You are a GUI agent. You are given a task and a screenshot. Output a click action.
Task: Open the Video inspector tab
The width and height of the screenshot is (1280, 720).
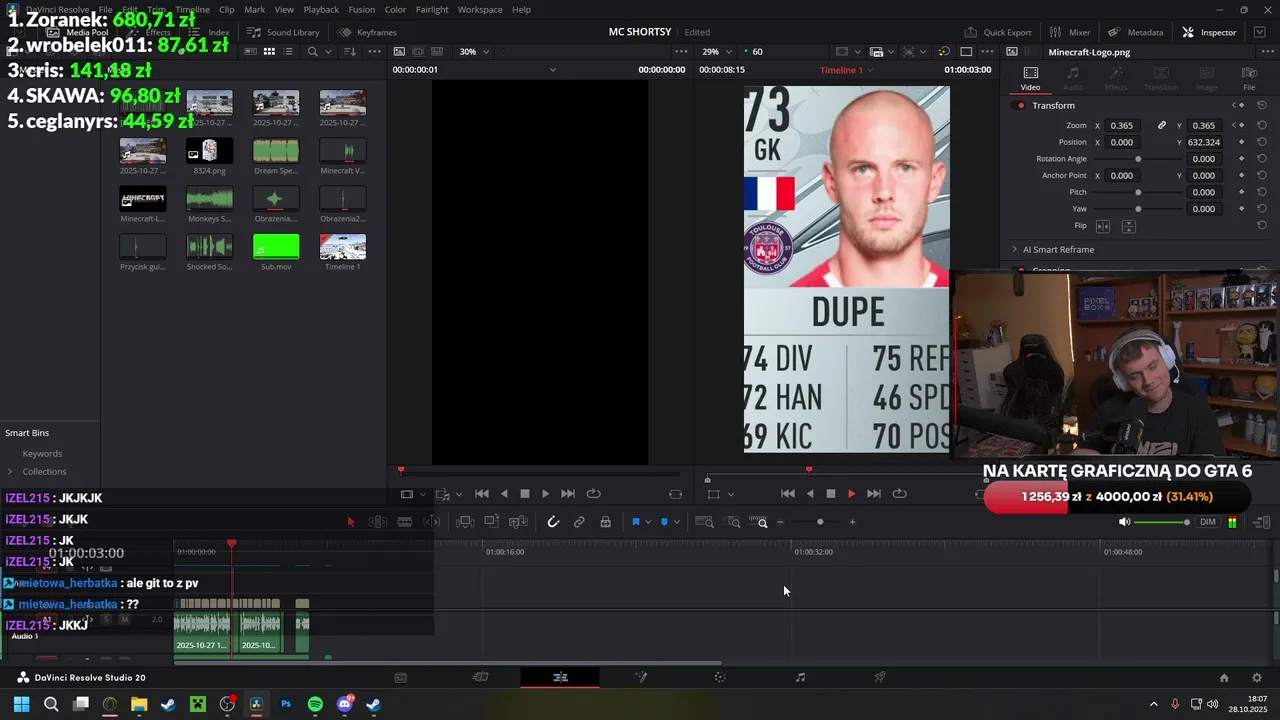click(1030, 78)
